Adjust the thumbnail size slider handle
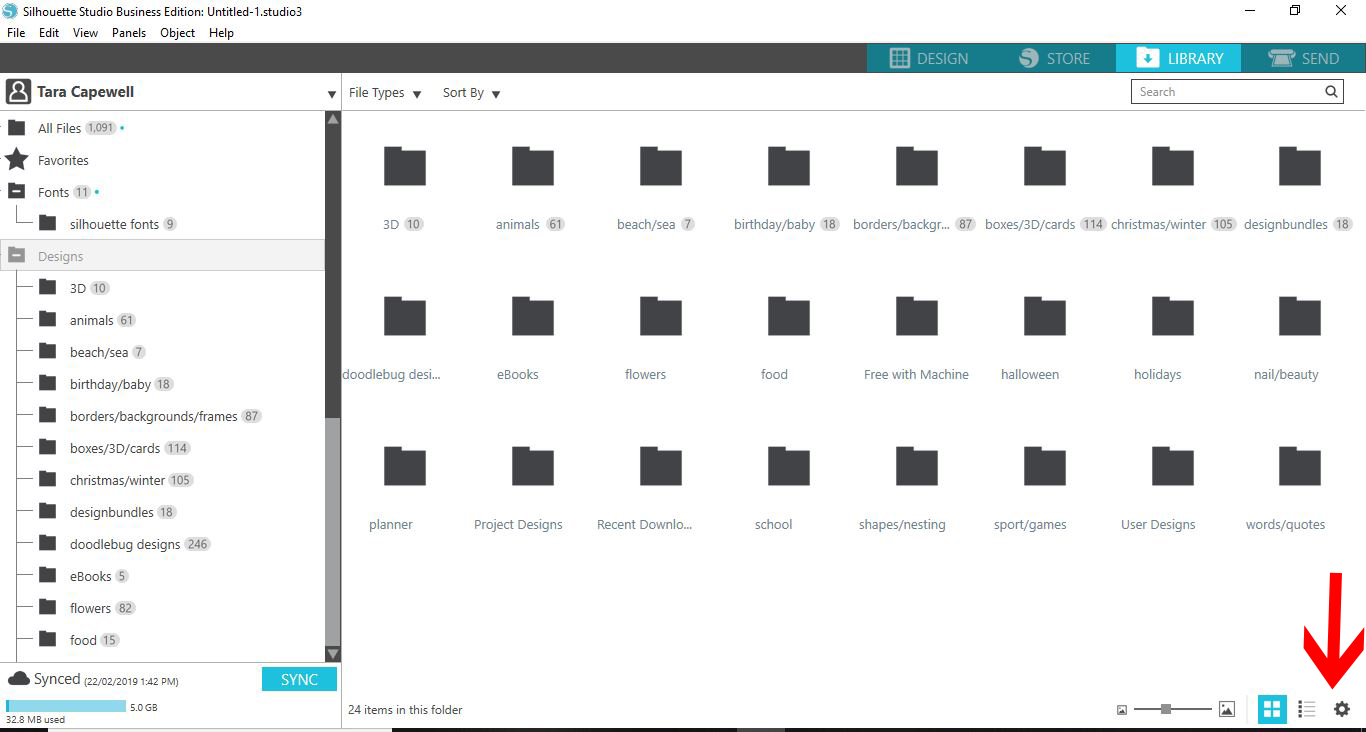 tap(1166, 709)
